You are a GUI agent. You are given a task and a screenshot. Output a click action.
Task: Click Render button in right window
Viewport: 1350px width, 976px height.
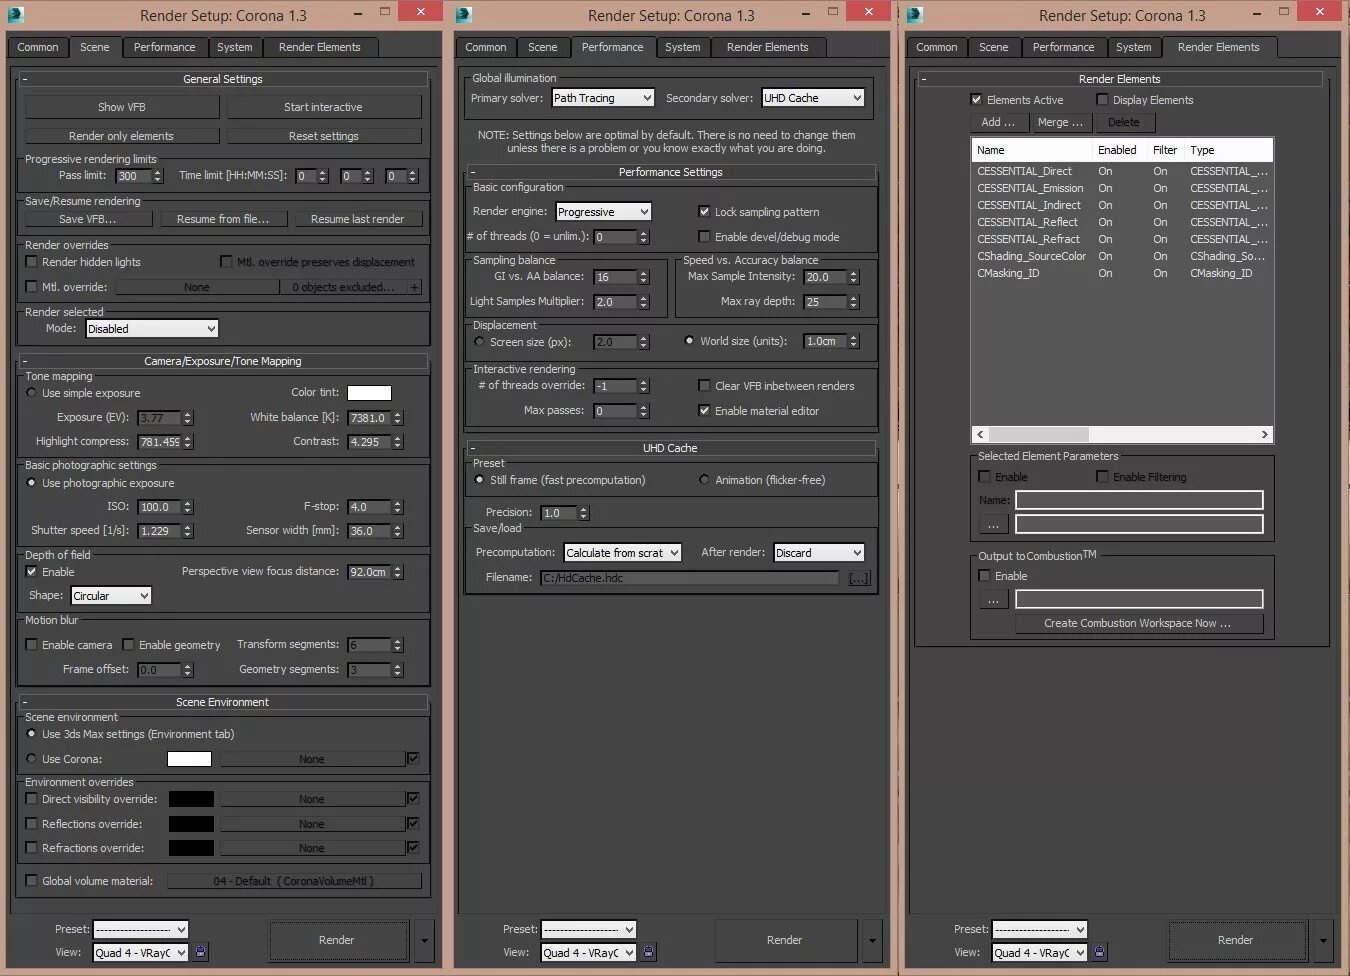(x=1236, y=941)
